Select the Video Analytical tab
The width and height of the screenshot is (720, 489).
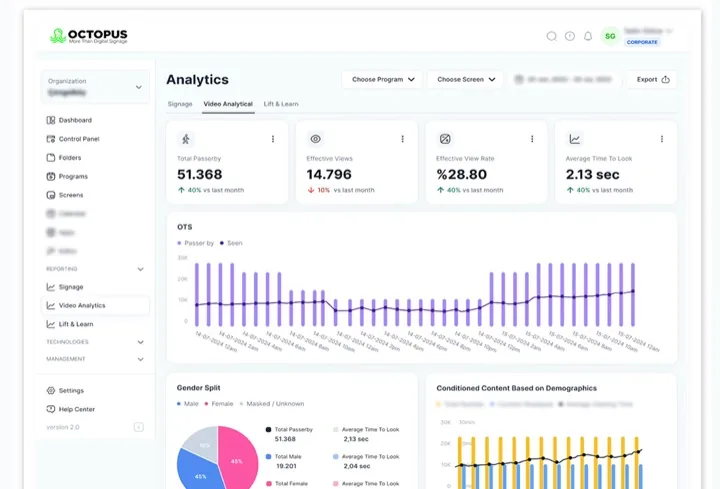tap(228, 104)
